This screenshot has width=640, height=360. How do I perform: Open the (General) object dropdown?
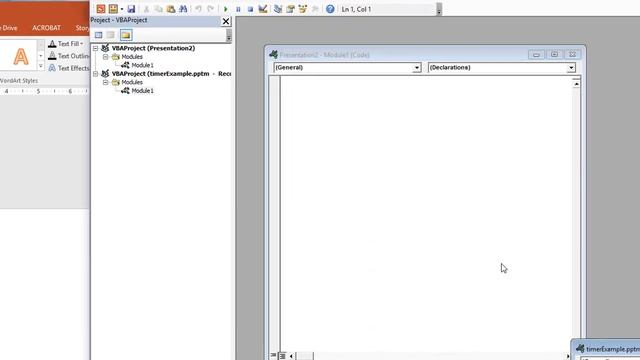[416, 68]
